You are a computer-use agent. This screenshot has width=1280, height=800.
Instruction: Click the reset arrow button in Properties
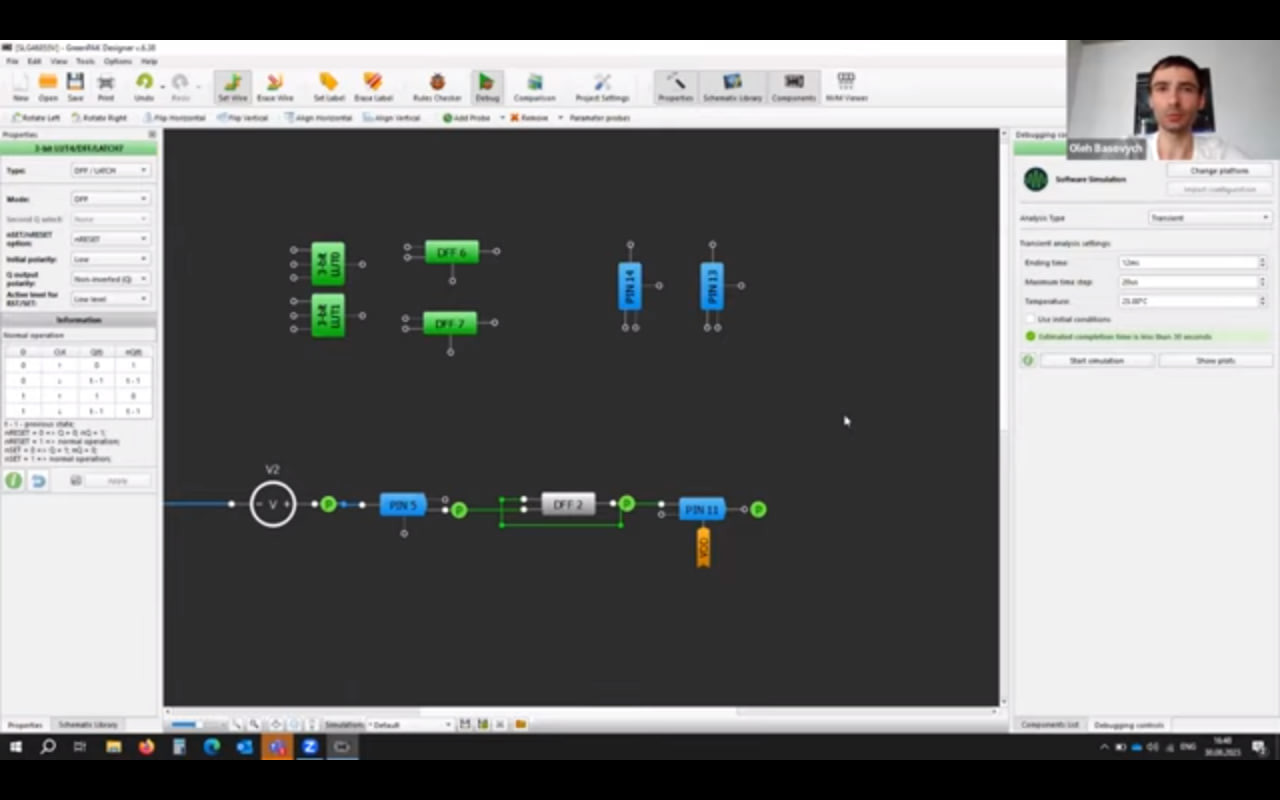click(x=37, y=481)
